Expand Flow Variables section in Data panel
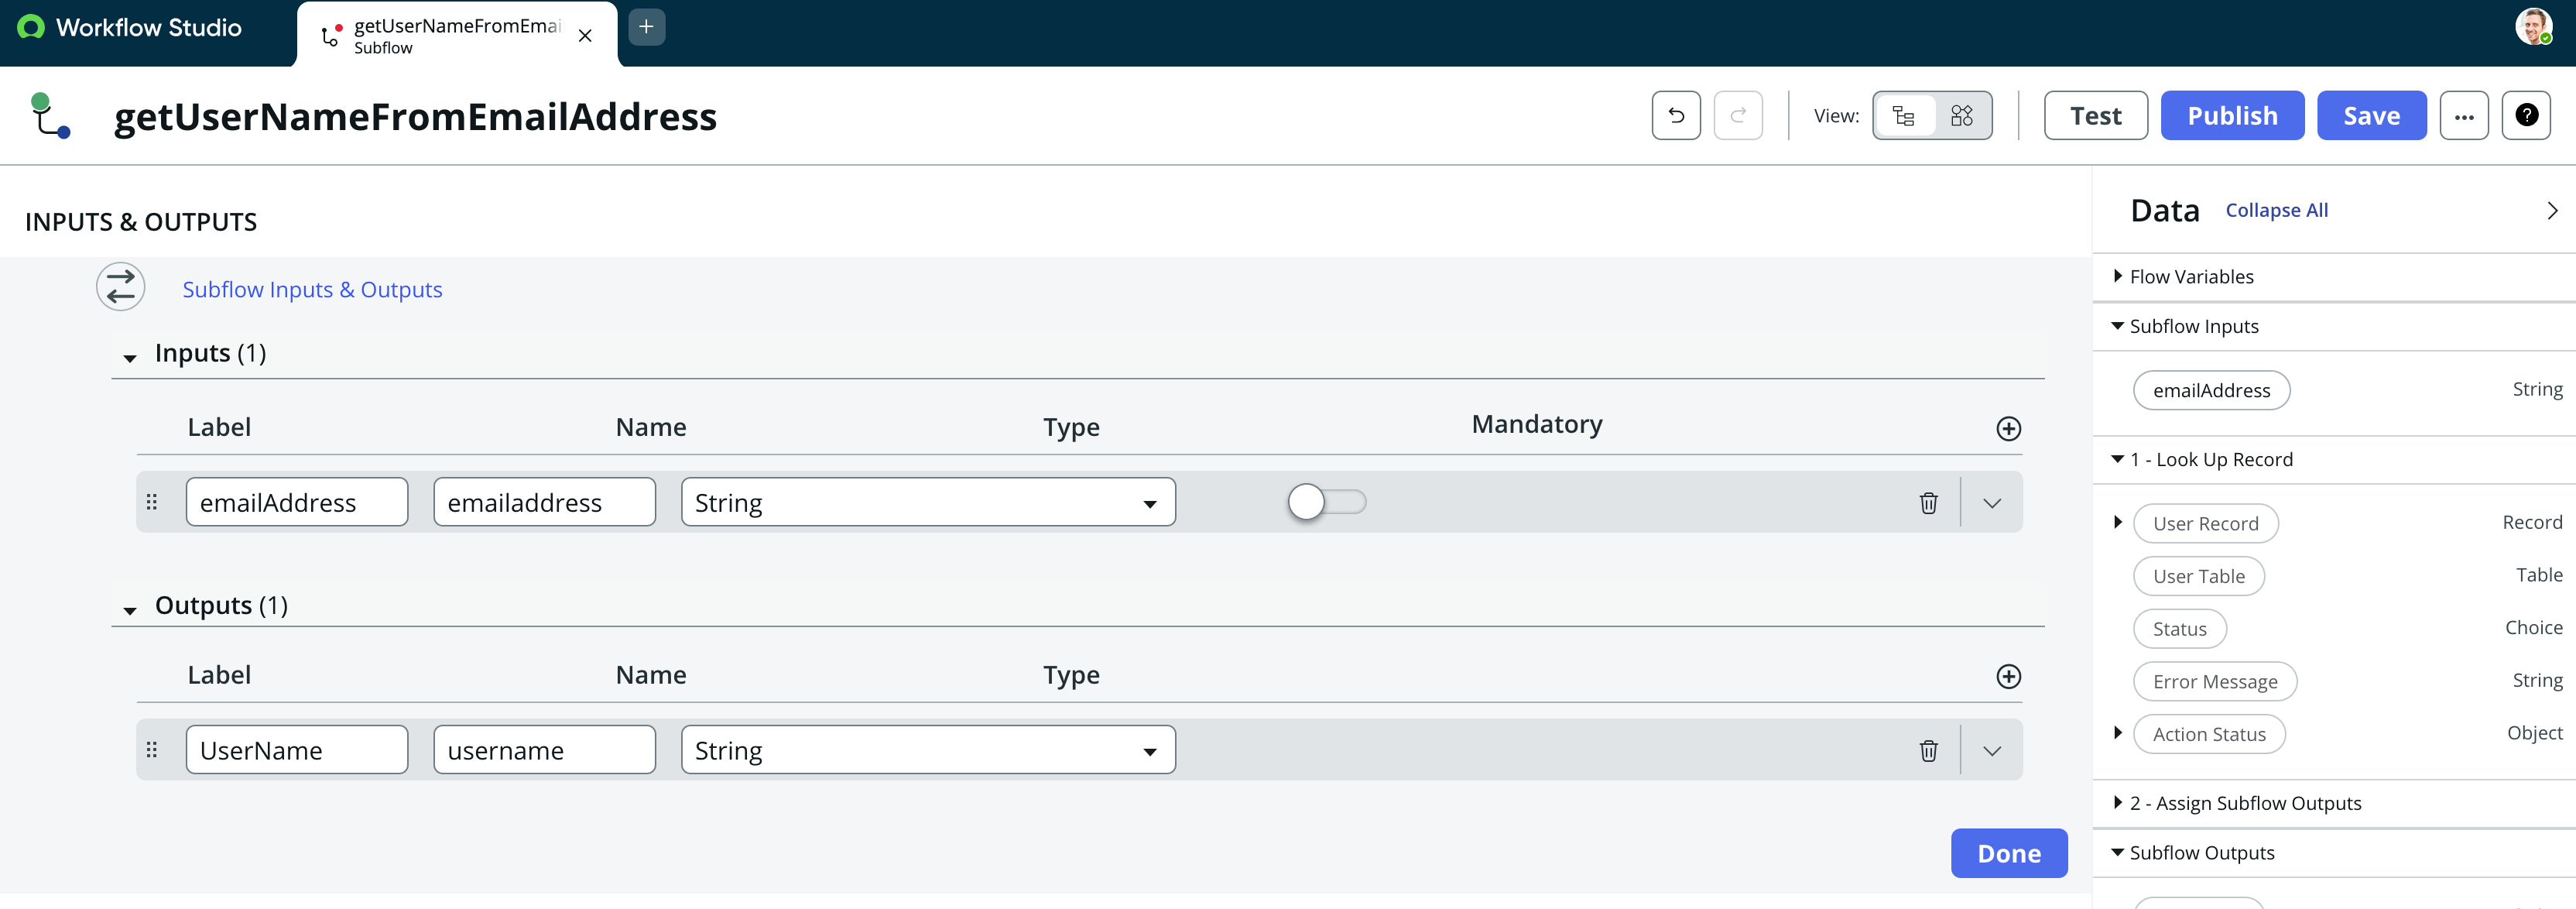This screenshot has width=2576, height=909. pyautogui.click(x=2190, y=277)
